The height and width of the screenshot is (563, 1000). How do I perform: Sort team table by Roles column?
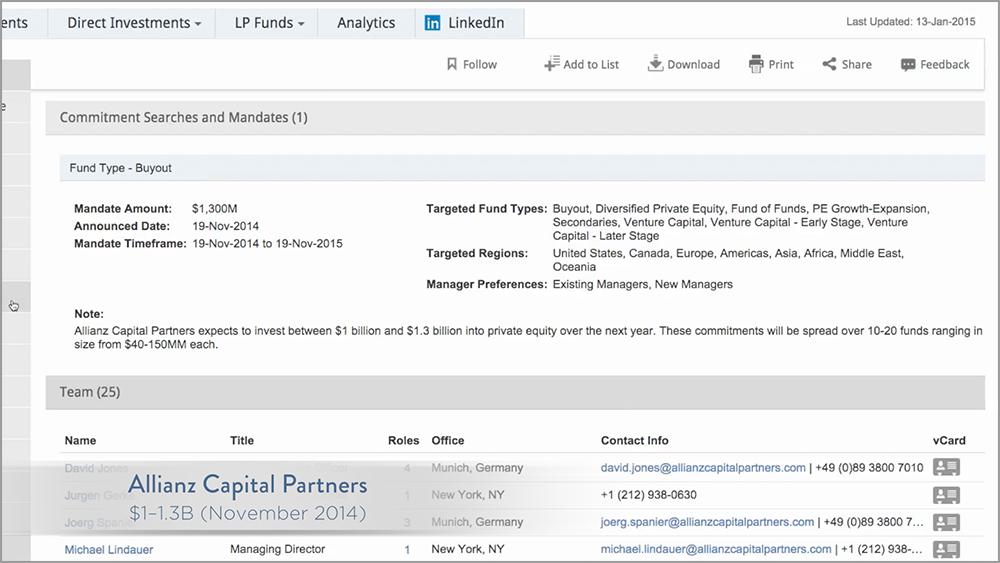(404, 441)
